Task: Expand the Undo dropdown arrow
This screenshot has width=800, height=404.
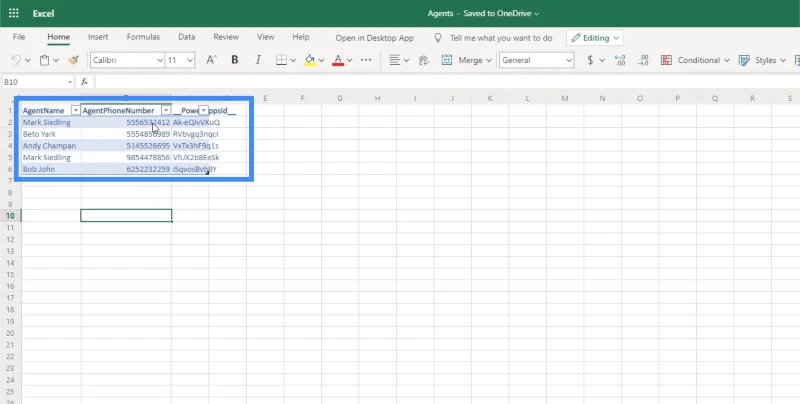Action: point(28,60)
